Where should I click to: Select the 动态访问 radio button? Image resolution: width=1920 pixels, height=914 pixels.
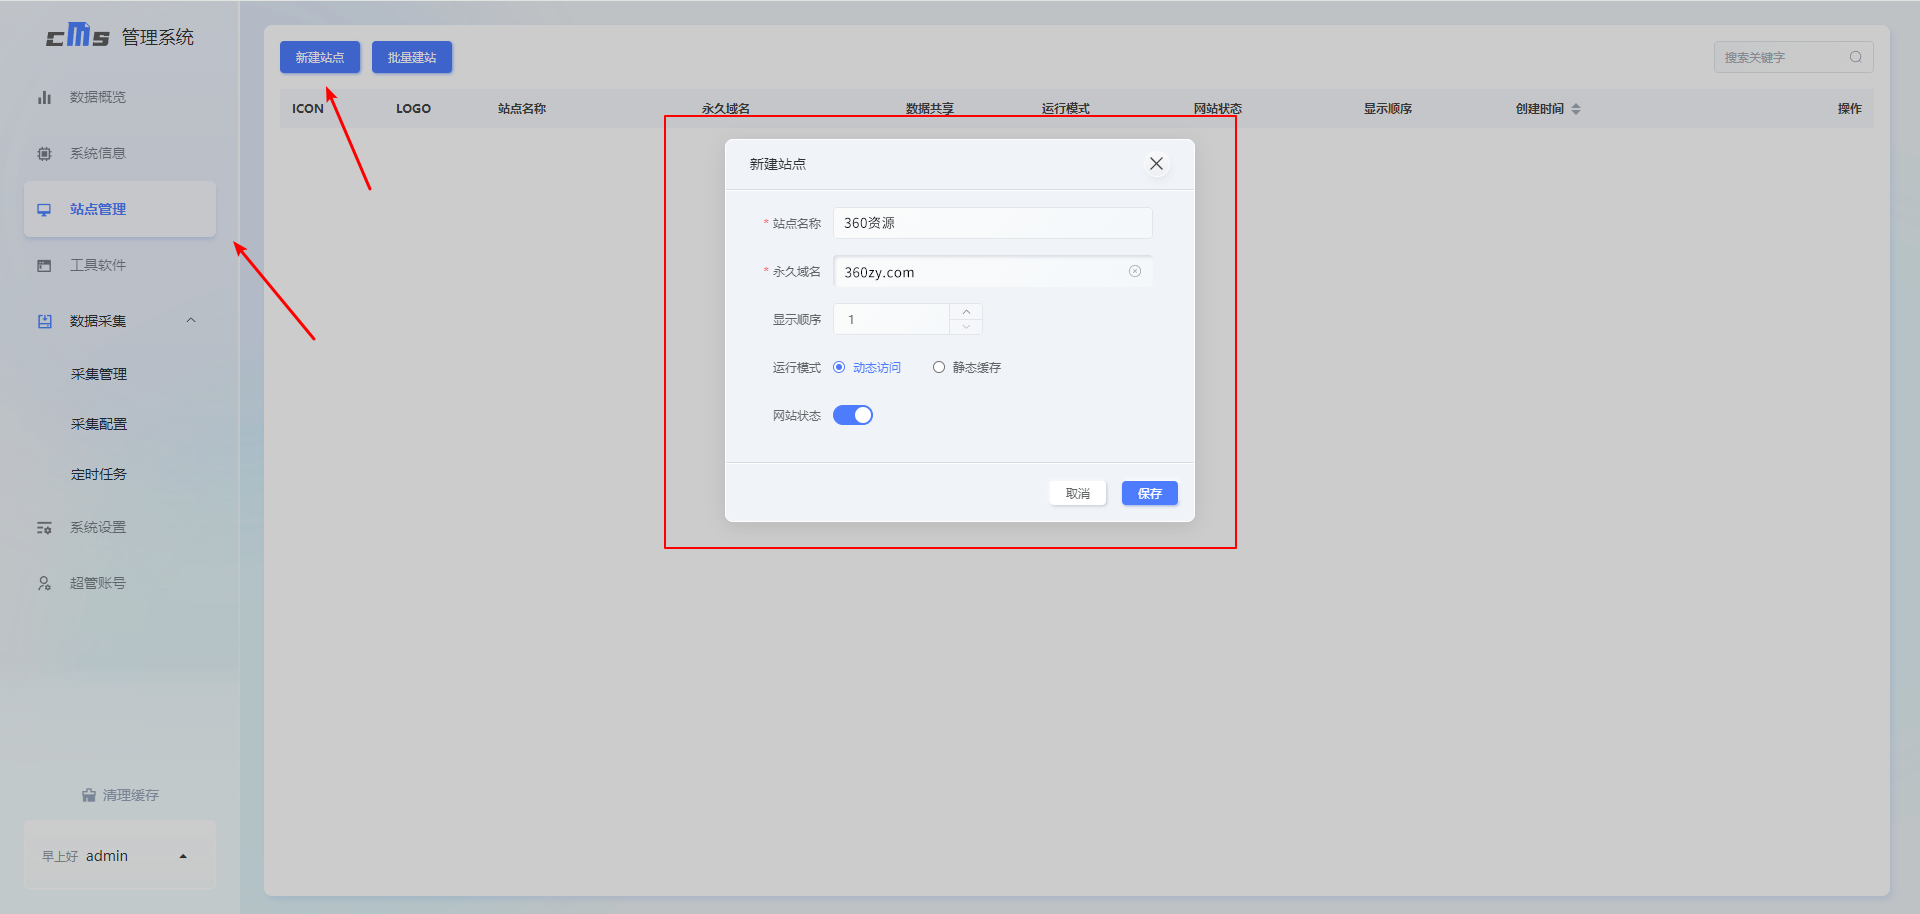[x=839, y=367]
